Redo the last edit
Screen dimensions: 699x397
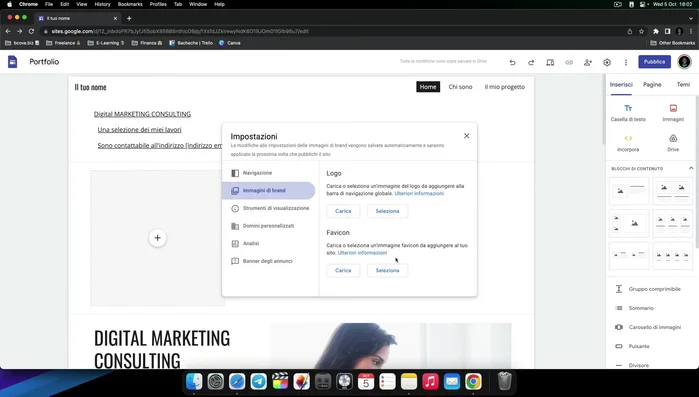[531, 62]
